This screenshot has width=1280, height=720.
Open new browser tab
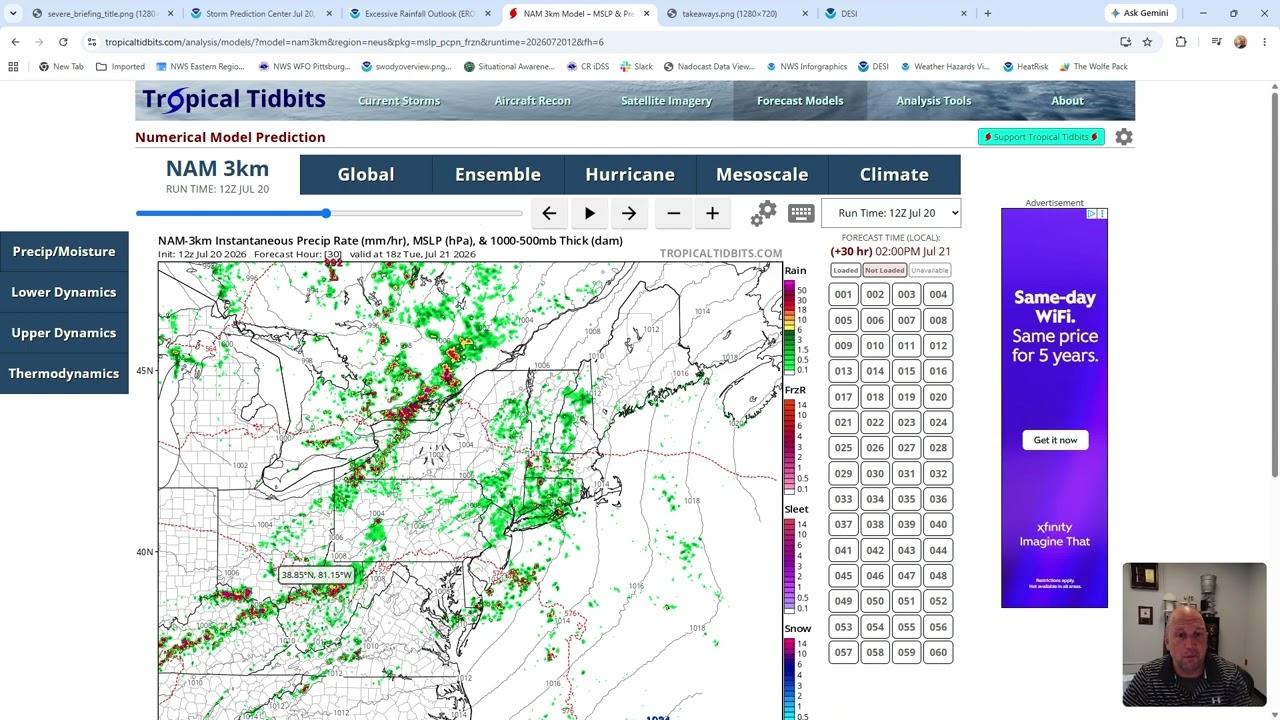pos(987,13)
